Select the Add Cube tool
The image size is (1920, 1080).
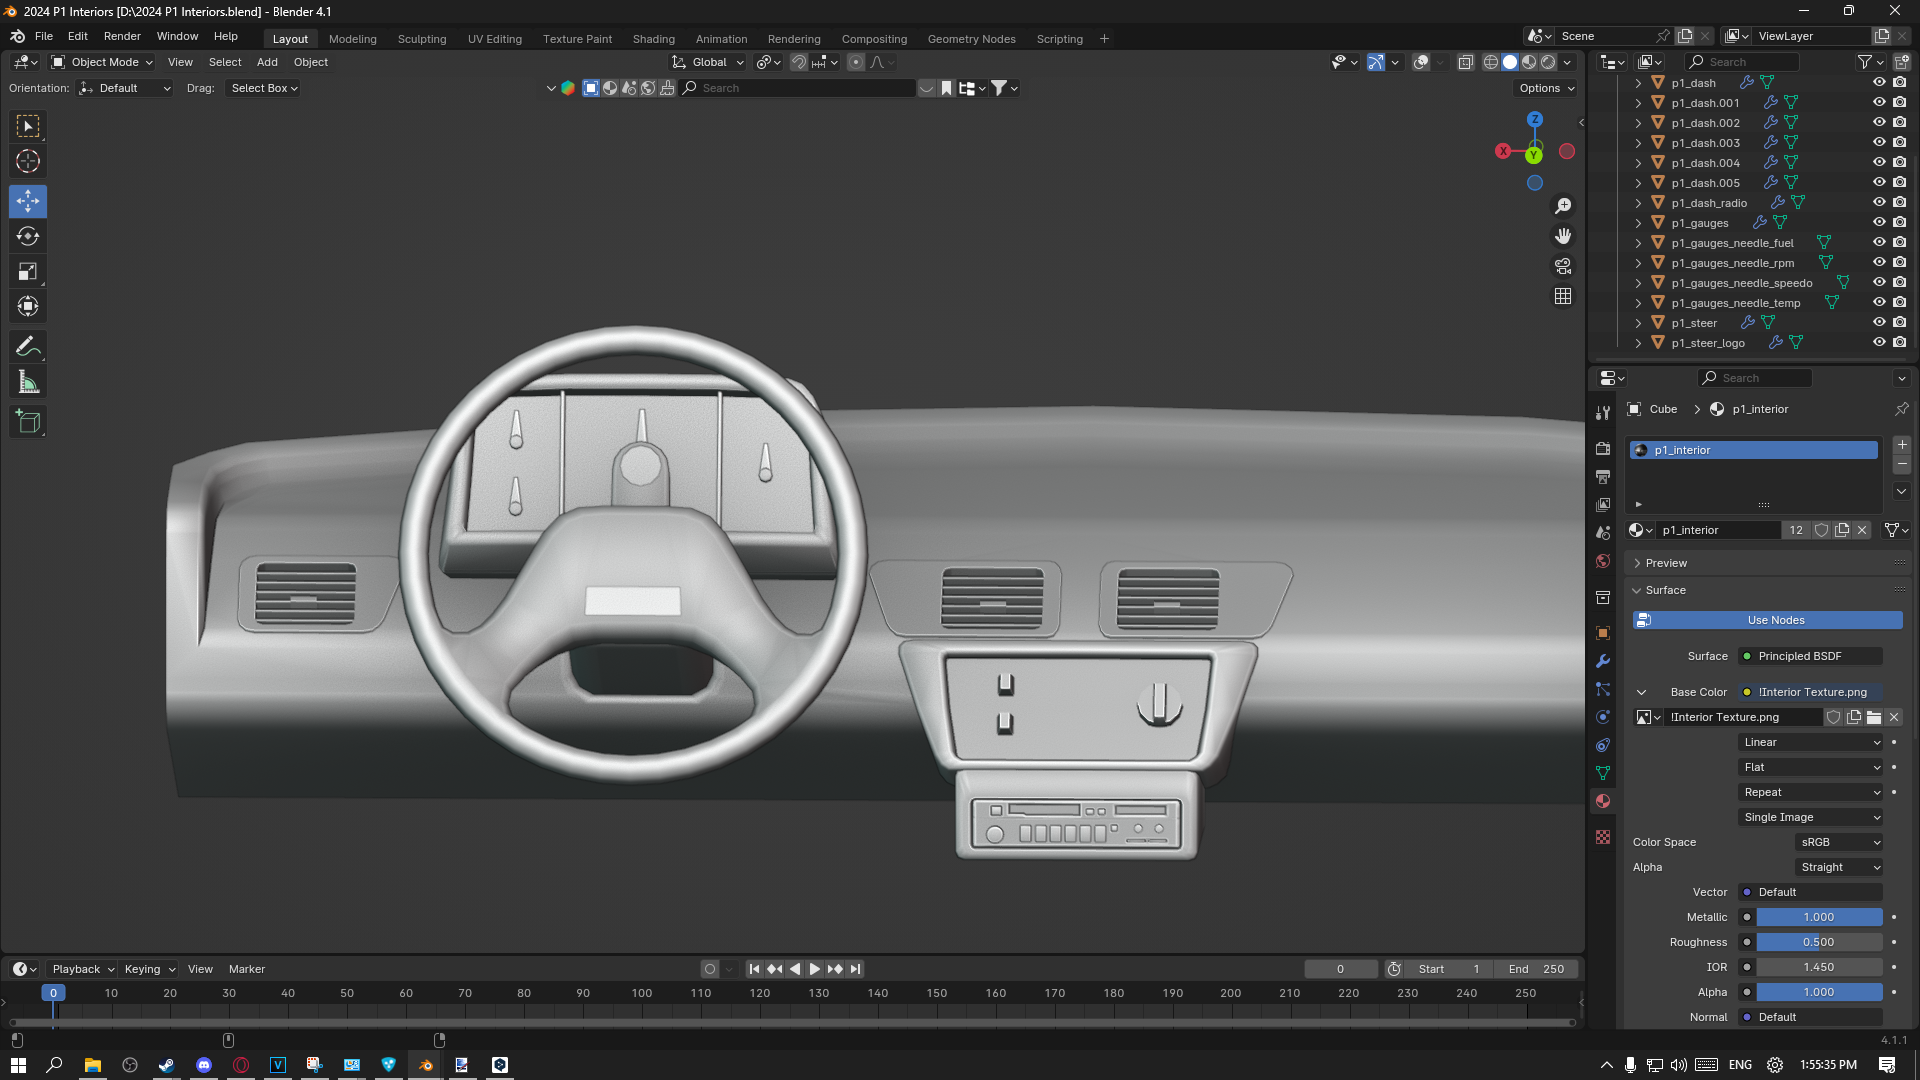tap(28, 421)
